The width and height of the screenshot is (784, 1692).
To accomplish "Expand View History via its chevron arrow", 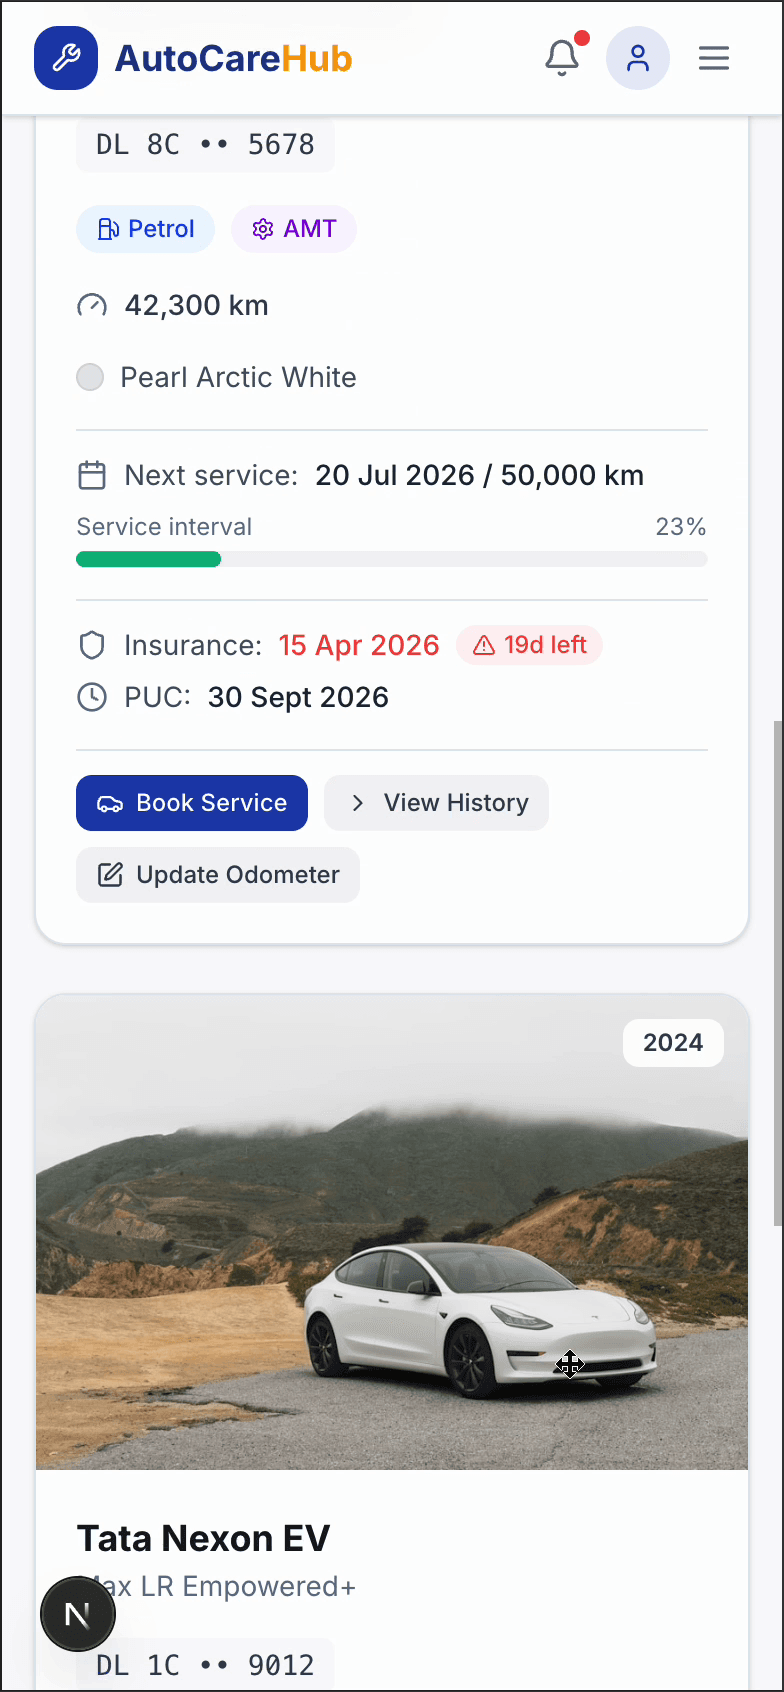I will [357, 802].
